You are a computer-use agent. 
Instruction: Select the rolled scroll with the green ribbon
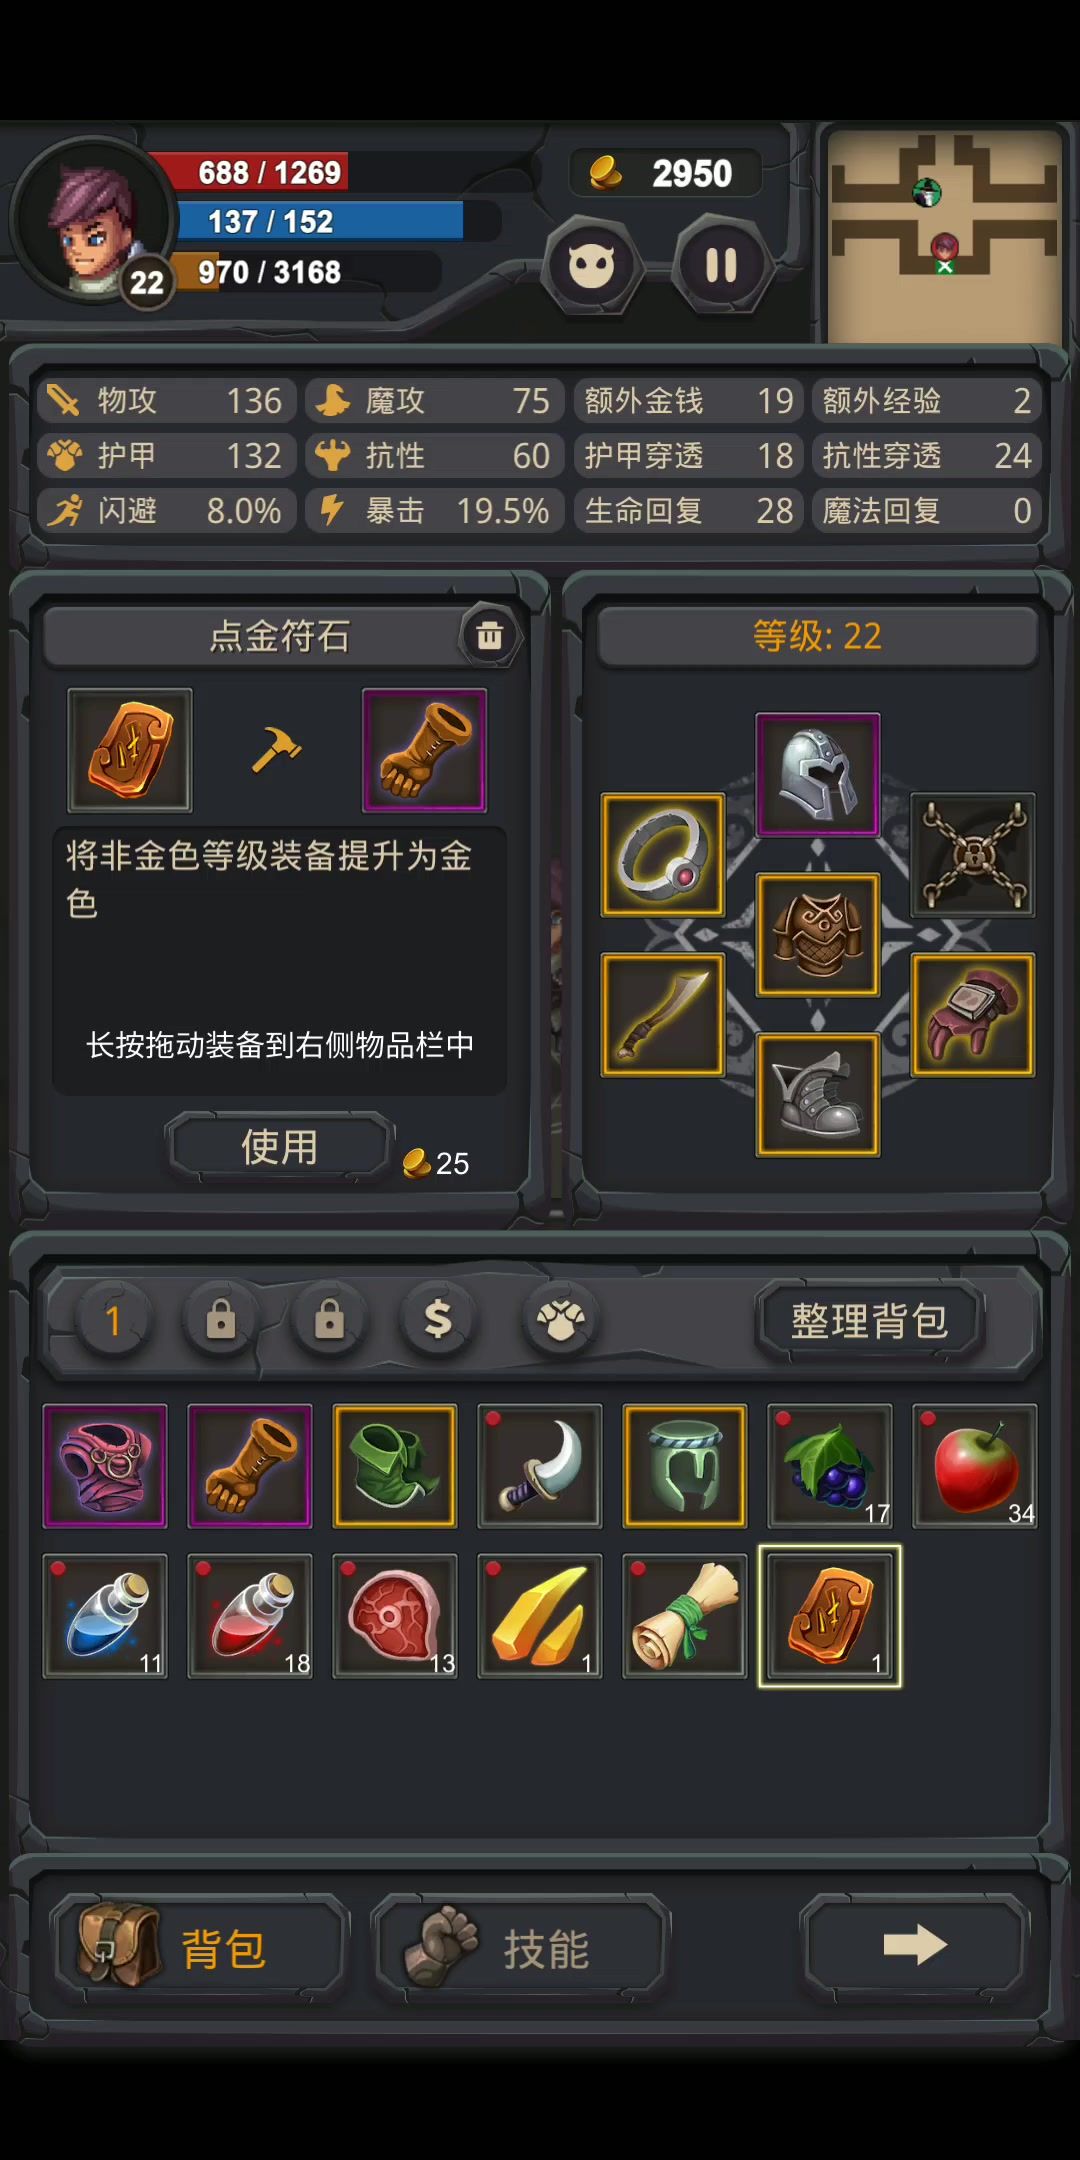(685, 1616)
